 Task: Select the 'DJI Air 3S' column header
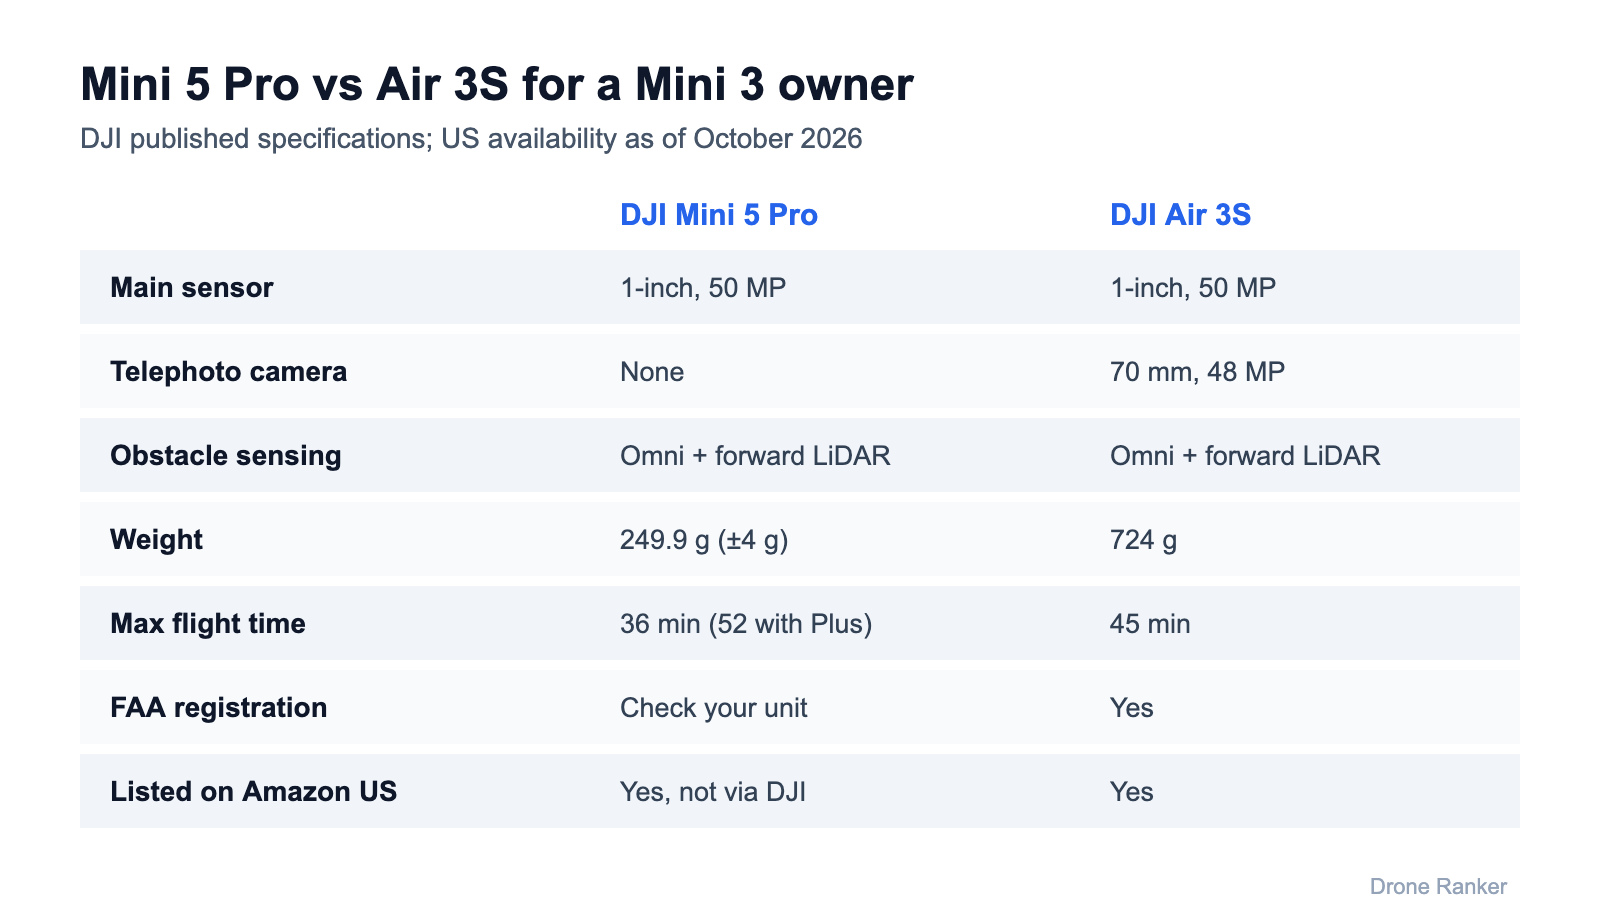1180,215
